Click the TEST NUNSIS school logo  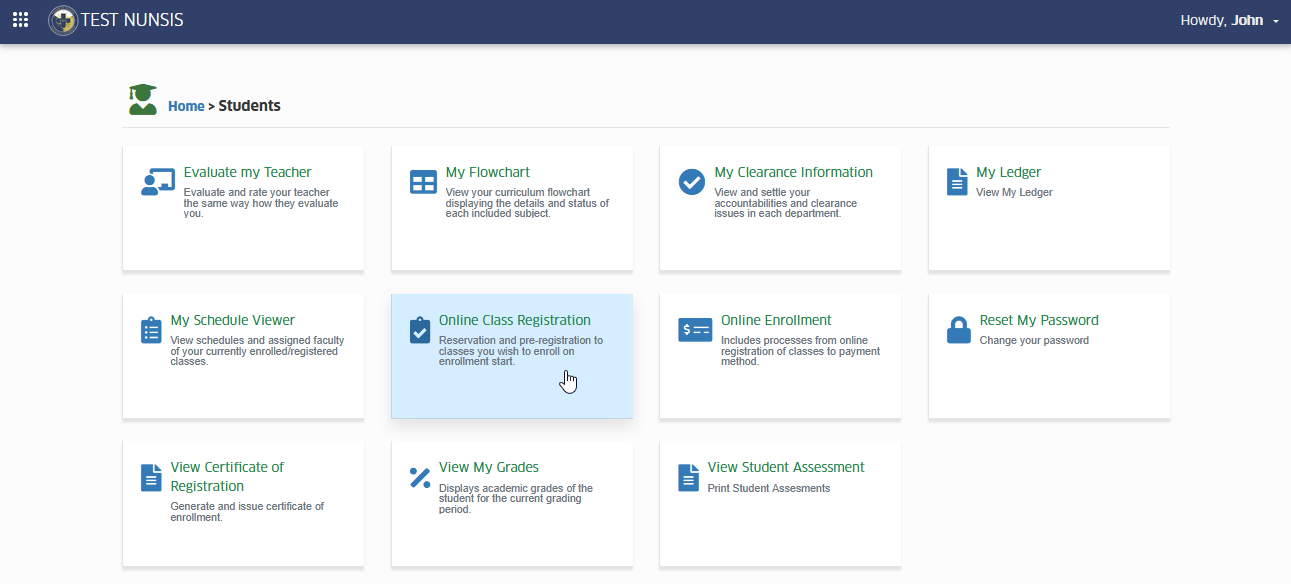coord(63,20)
